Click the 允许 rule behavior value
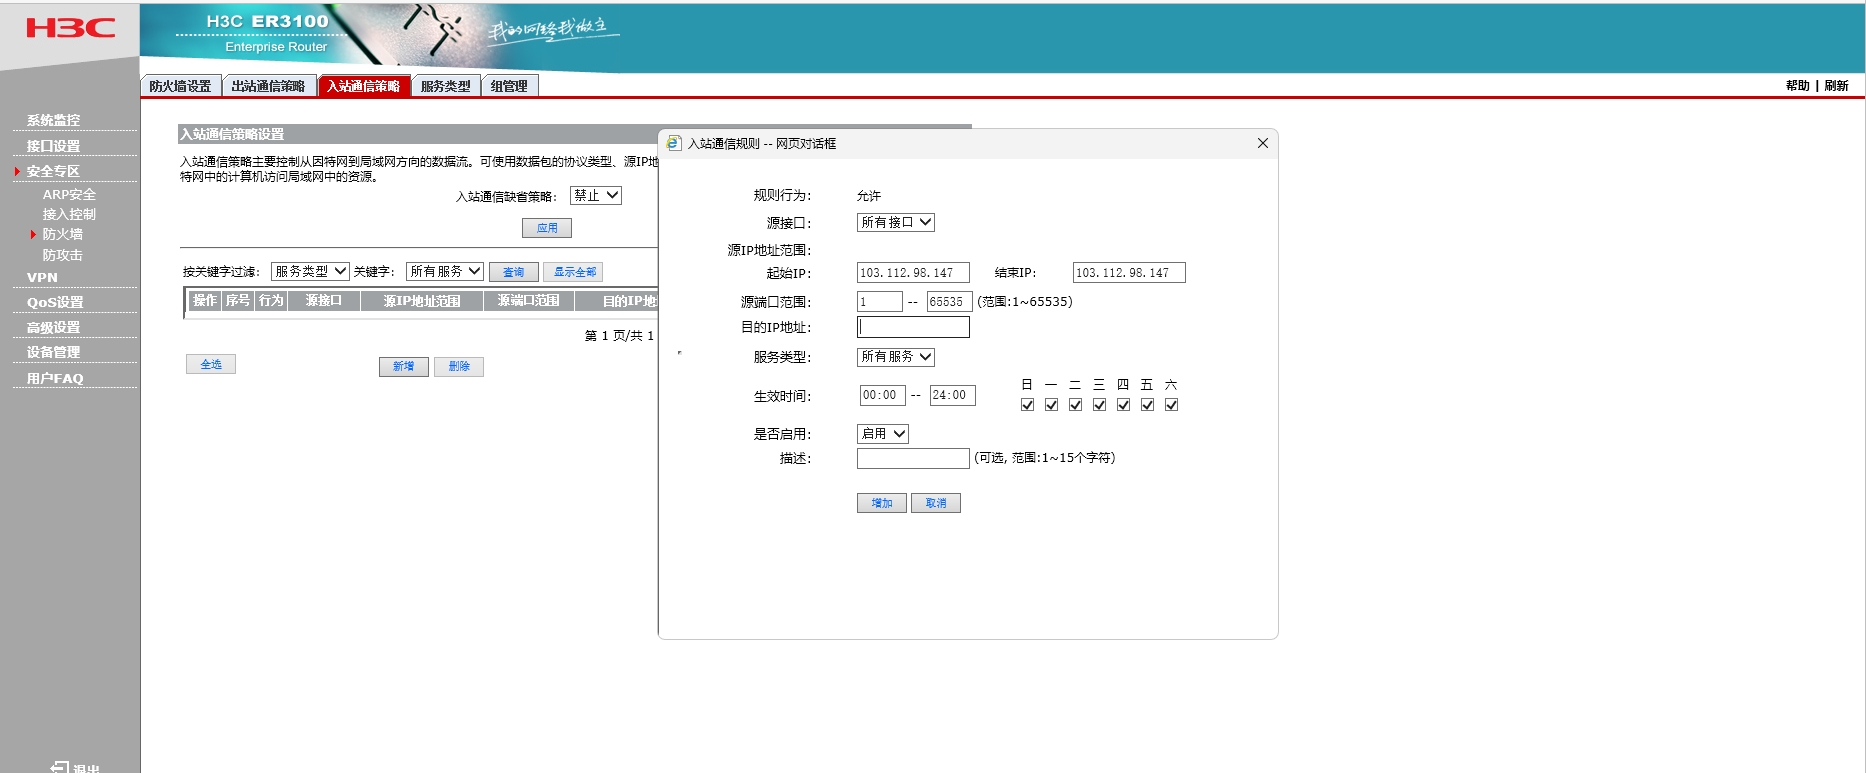Viewport: 1866px width, 773px height. (869, 196)
